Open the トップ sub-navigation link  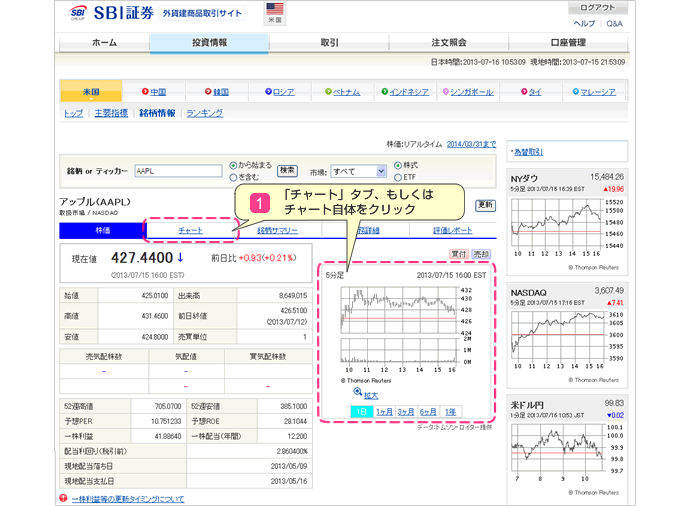[x=73, y=113]
